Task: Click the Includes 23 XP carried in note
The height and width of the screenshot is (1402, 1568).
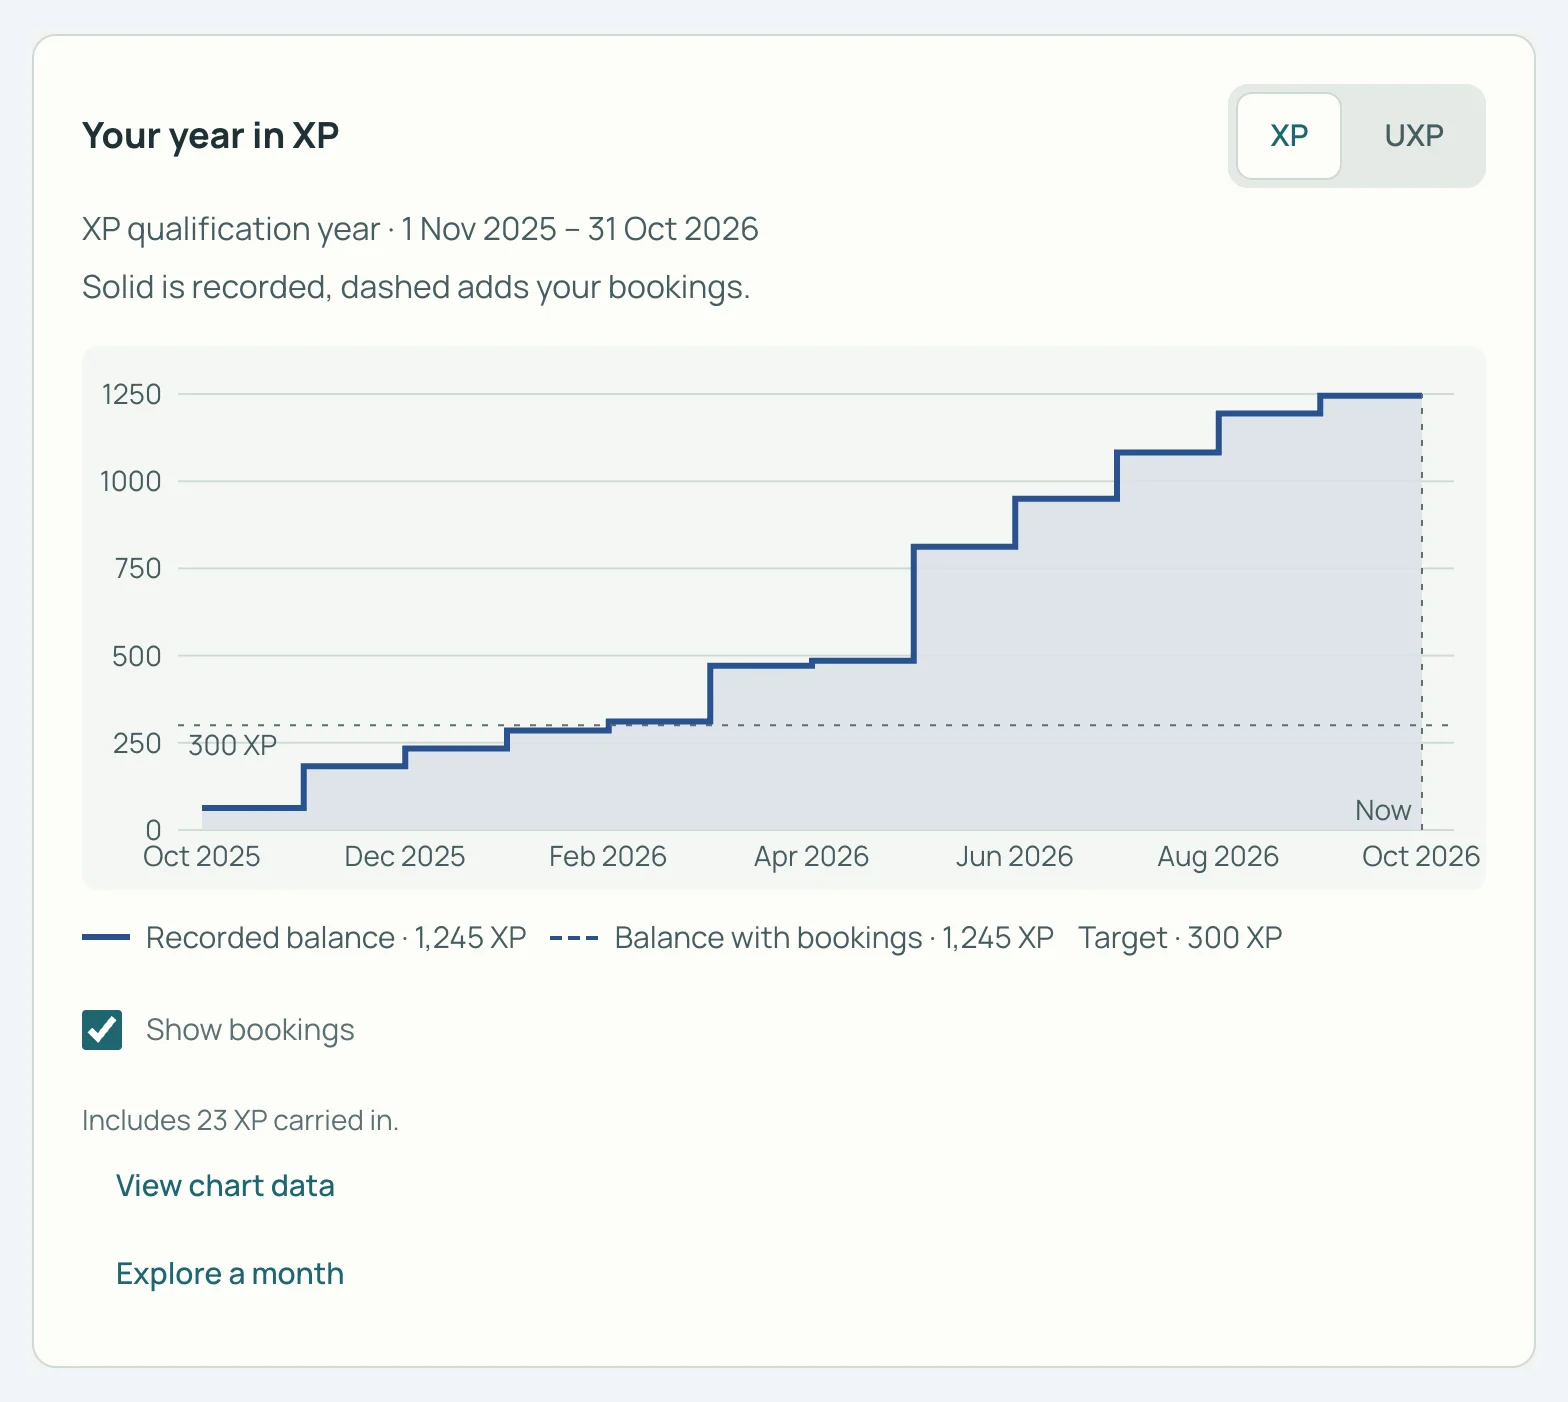Action: click(x=240, y=1120)
